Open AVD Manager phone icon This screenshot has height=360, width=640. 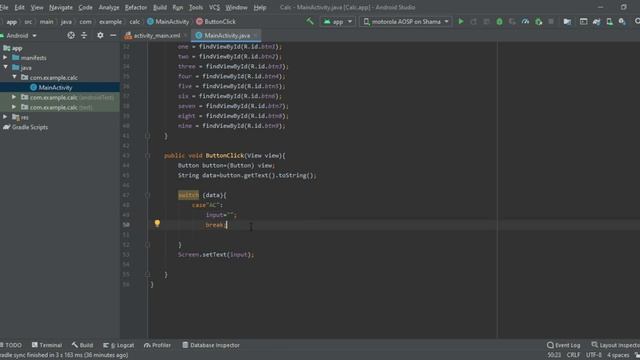[x=609, y=22]
